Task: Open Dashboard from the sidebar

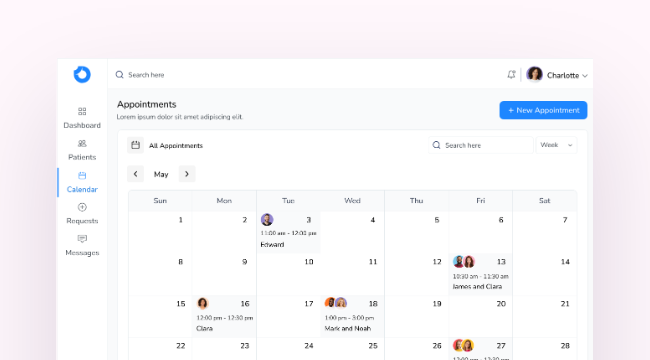Action: point(82,118)
